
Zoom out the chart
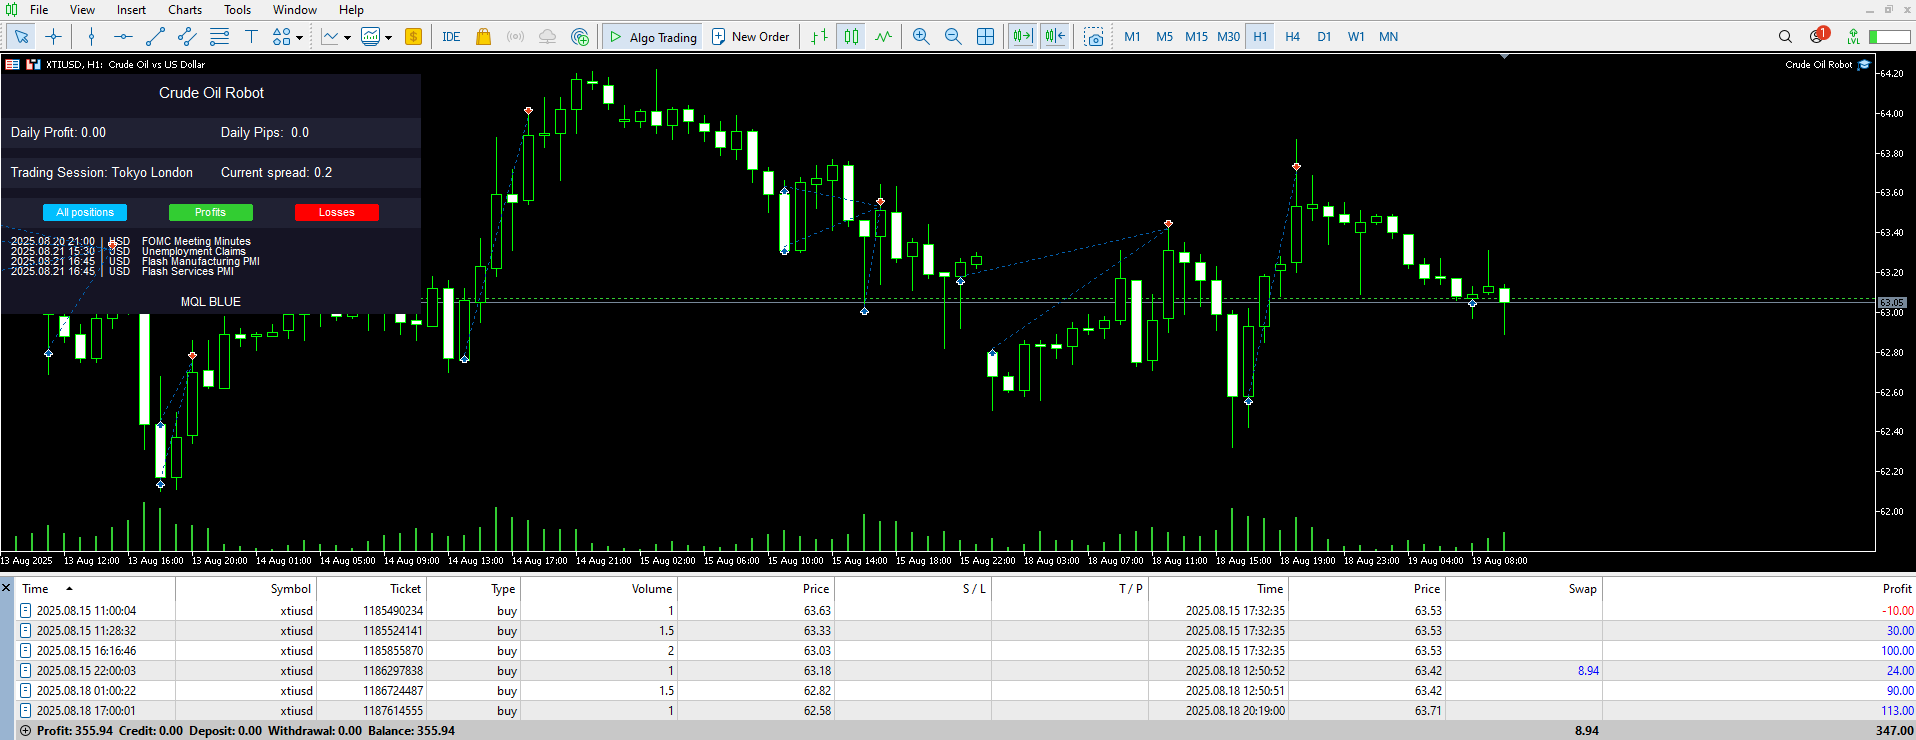[x=953, y=37]
